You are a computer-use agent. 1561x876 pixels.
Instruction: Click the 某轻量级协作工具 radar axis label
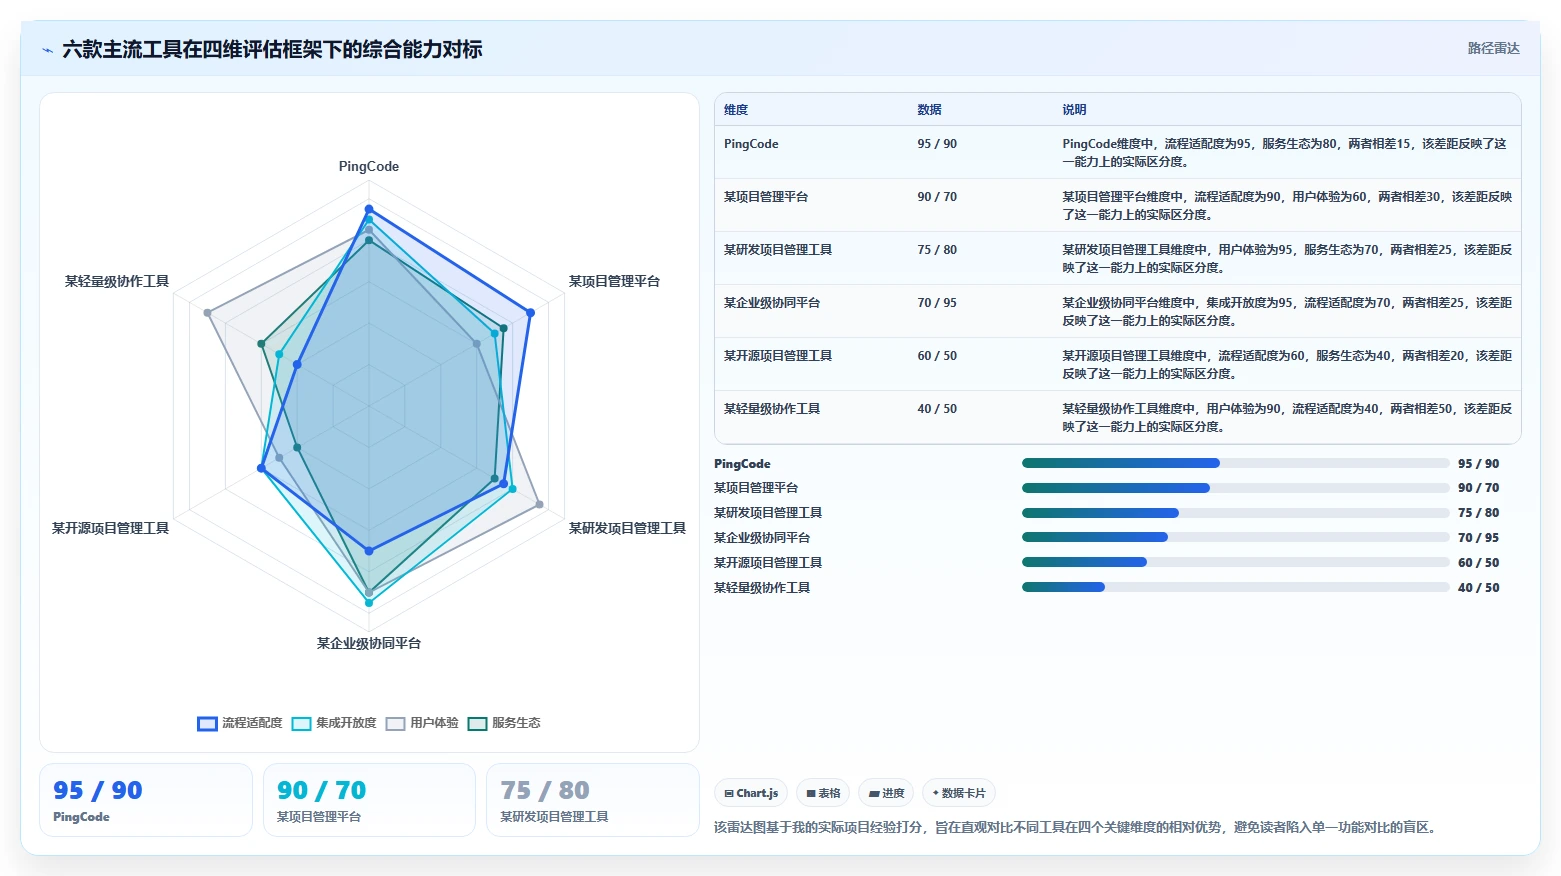click(117, 282)
